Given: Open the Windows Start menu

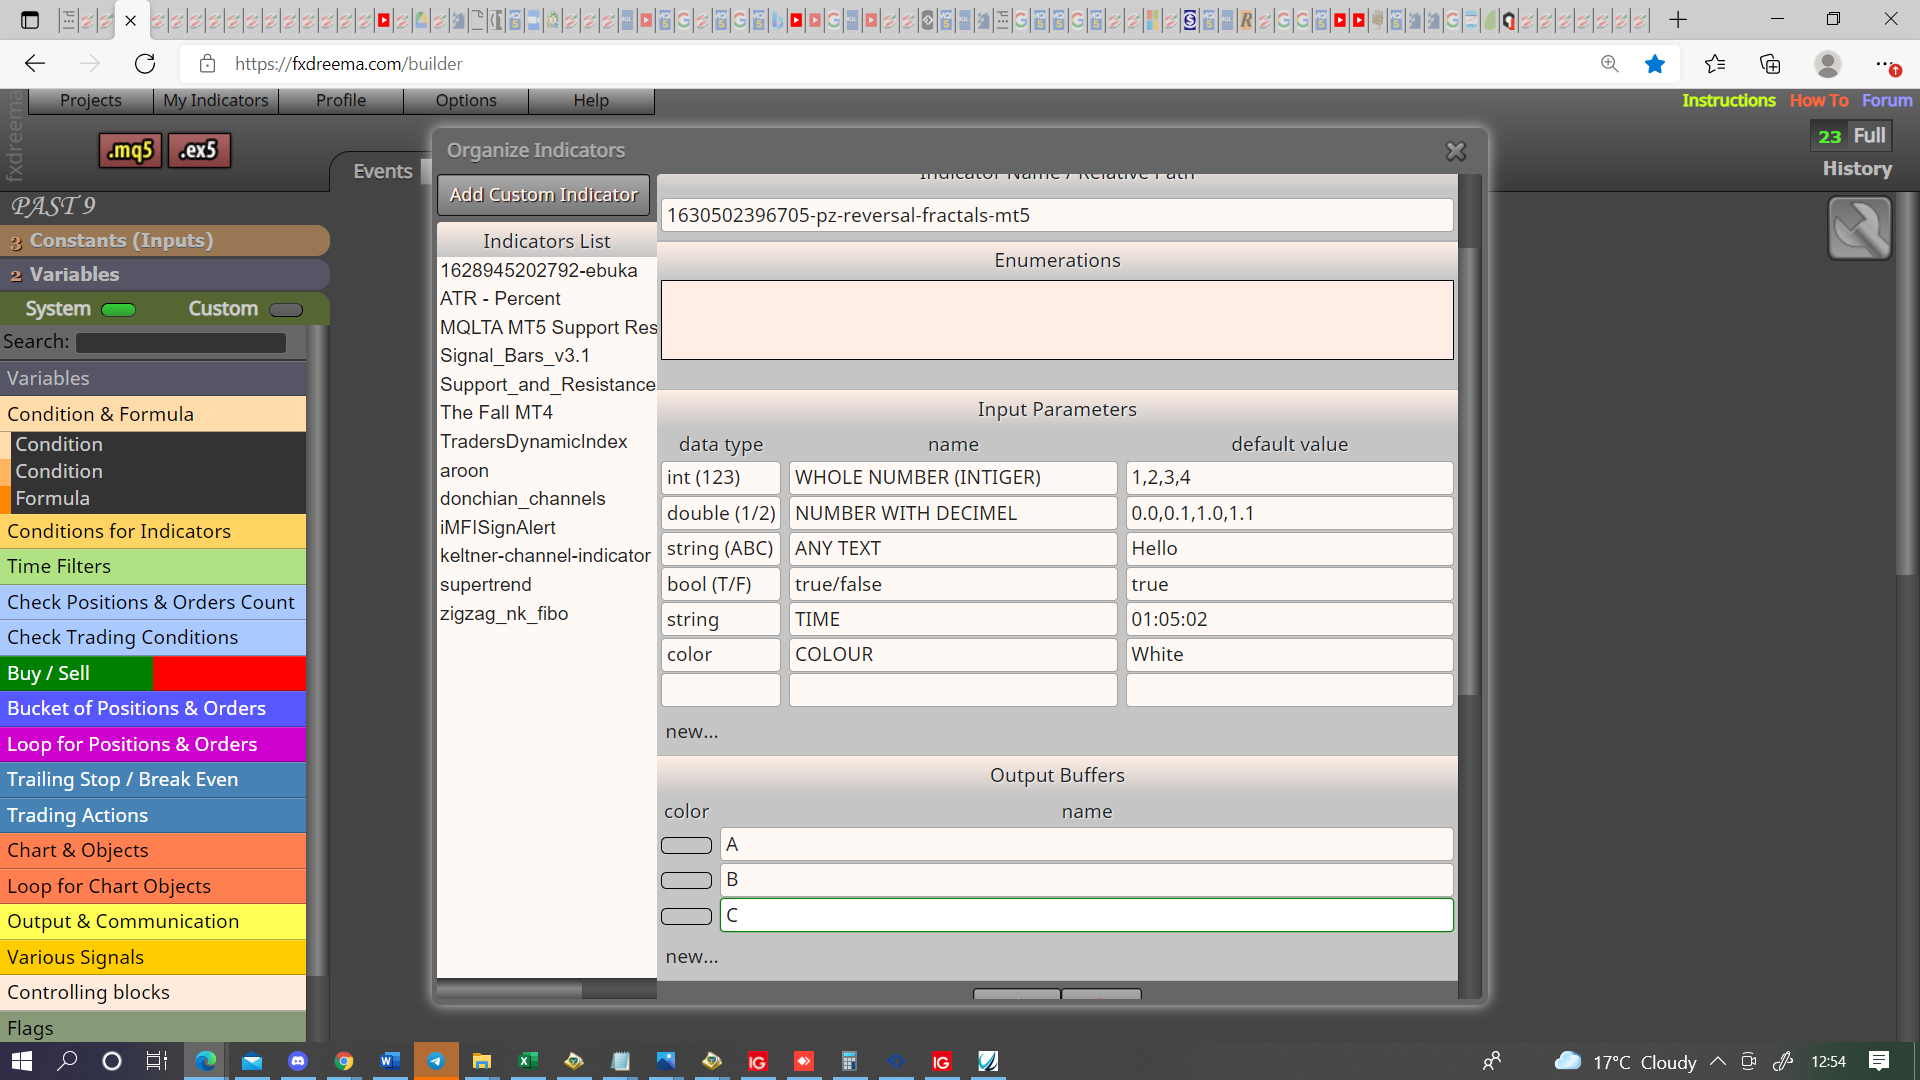Looking at the screenshot, I should click(22, 1061).
